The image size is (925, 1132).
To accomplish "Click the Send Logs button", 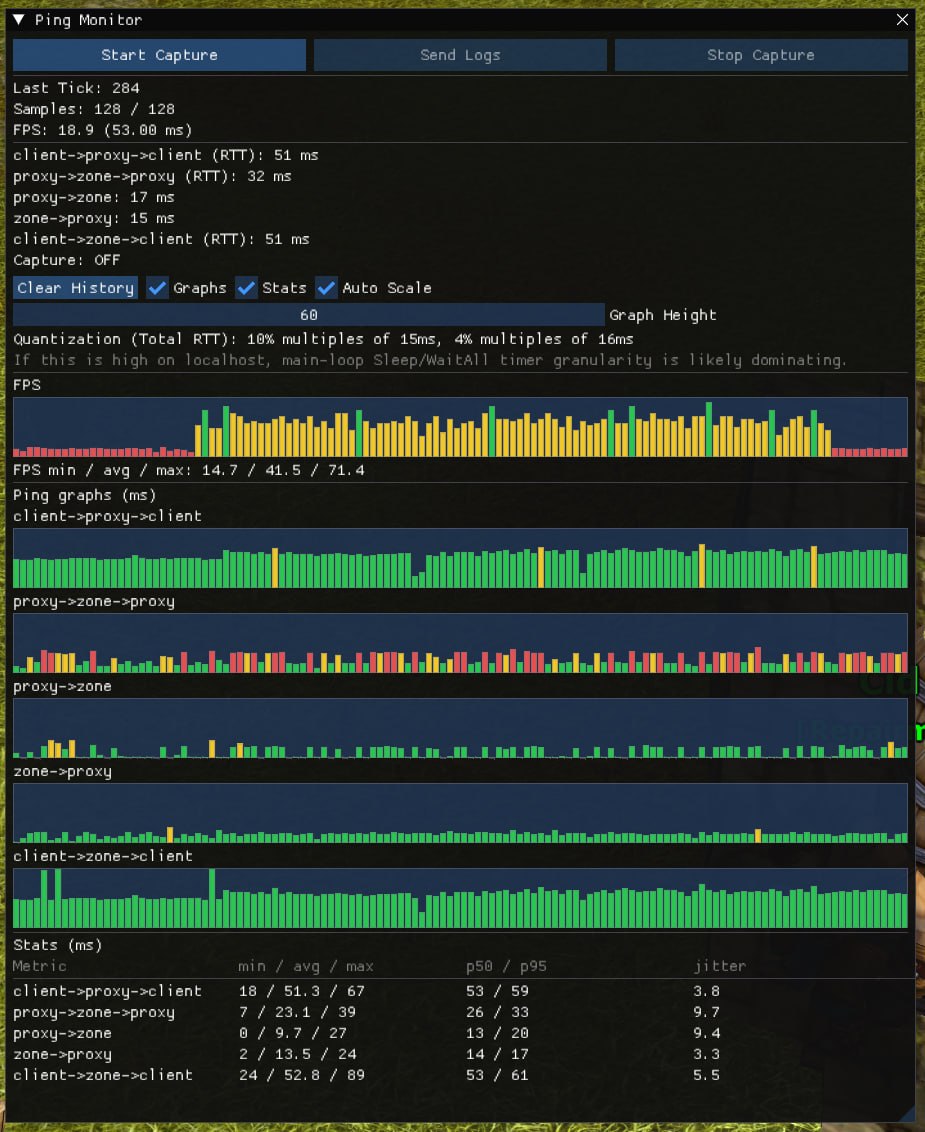I will coord(460,55).
